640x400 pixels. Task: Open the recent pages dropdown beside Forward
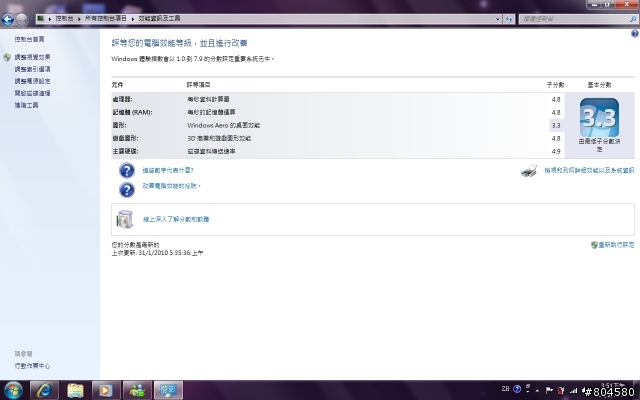click(x=31, y=19)
